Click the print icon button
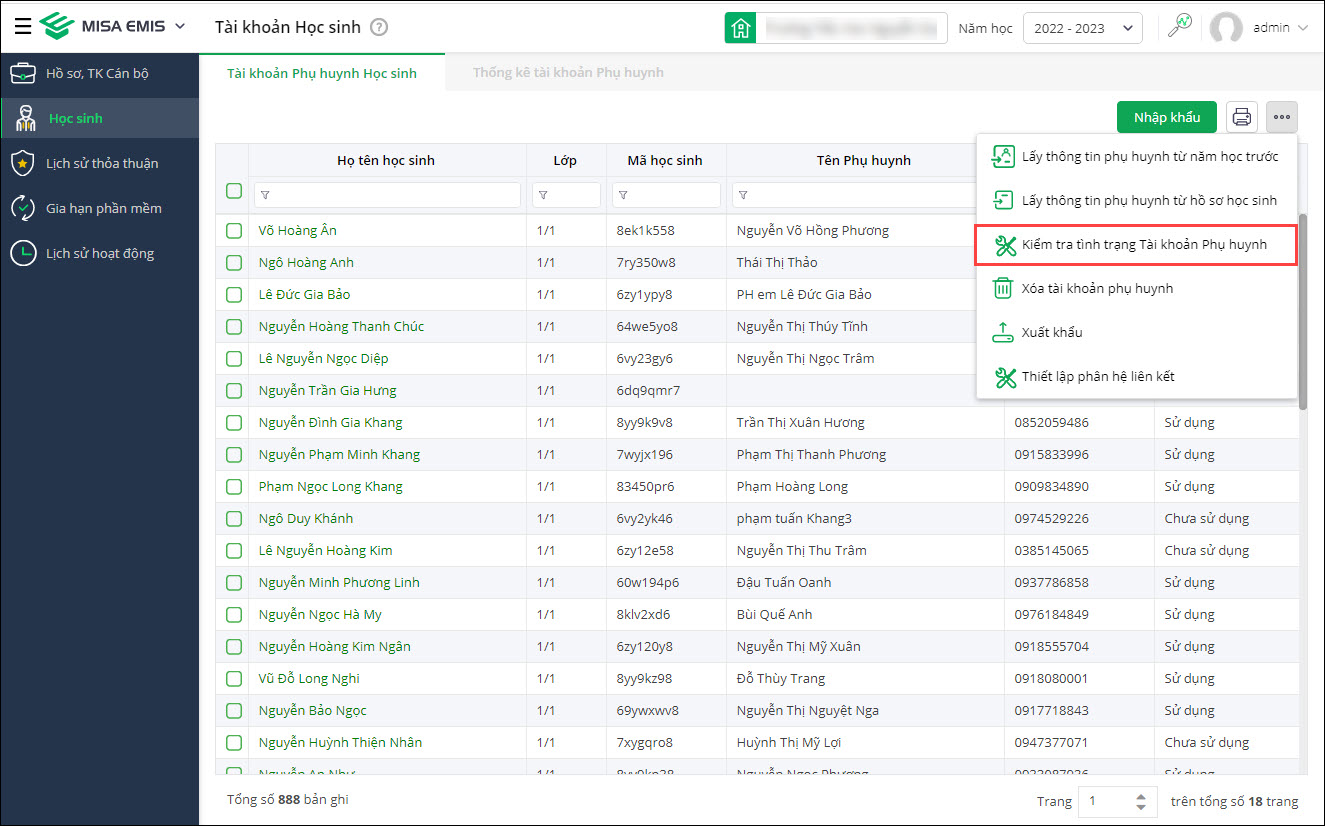Viewport: 1325px width, 826px height. pos(1242,117)
